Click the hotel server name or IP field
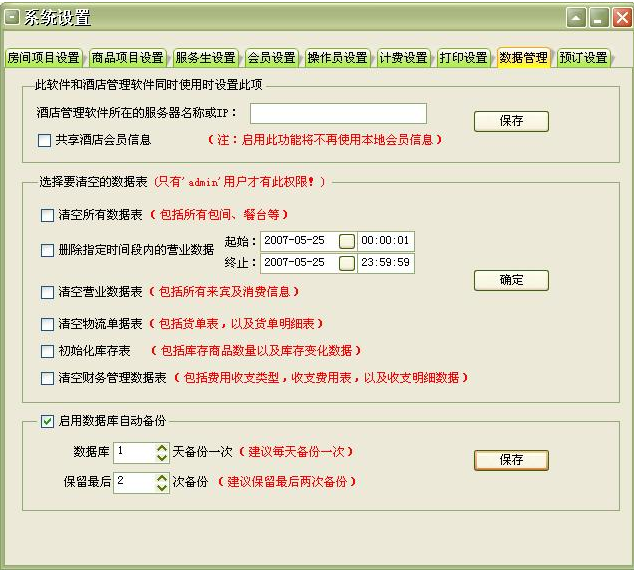Viewport: 634px width, 570px height. coord(338,113)
